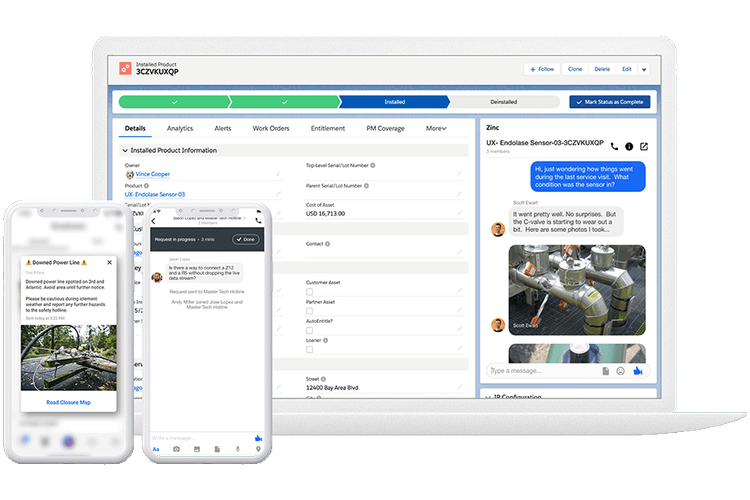Screen dimensions: 750x500
Task: Open the info icon in Zinc chat header
Action: coord(629,146)
